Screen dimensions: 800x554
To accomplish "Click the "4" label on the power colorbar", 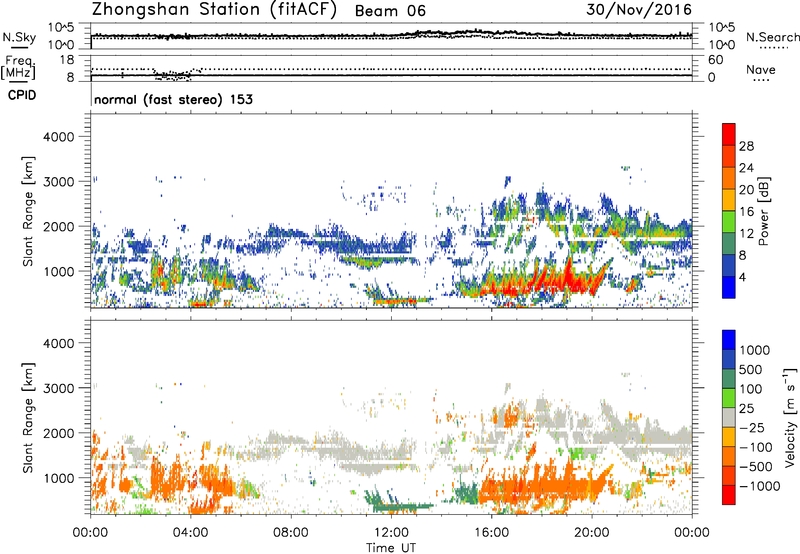I will point(743,278).
